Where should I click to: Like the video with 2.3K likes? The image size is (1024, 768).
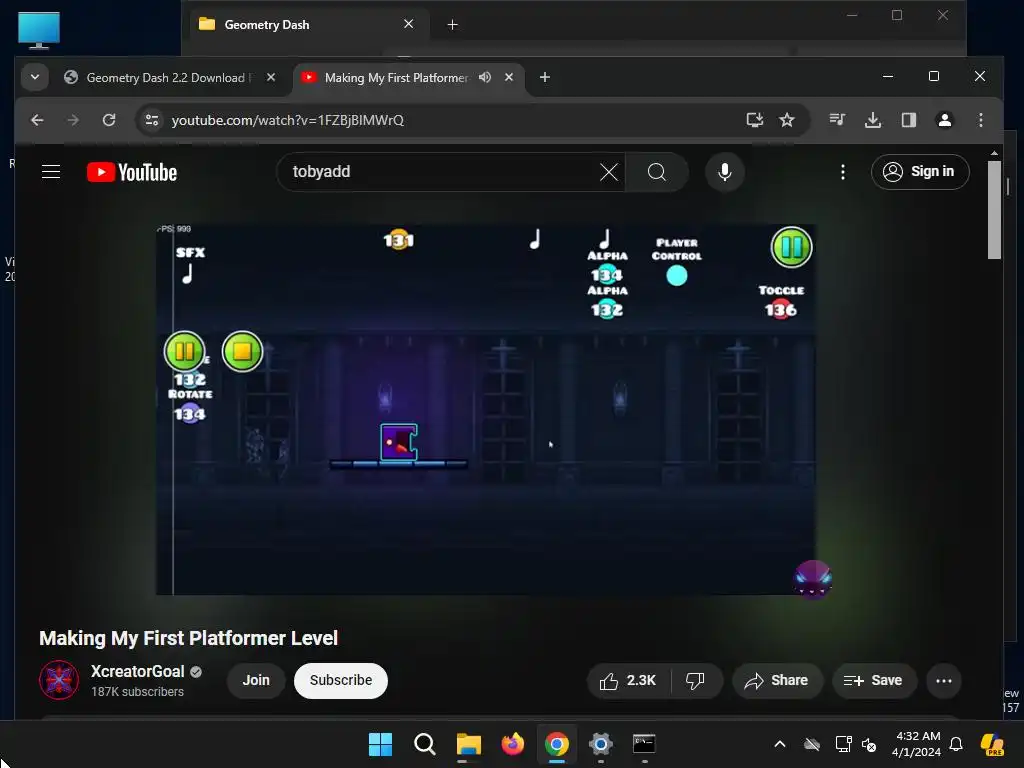tap(628, 680)
